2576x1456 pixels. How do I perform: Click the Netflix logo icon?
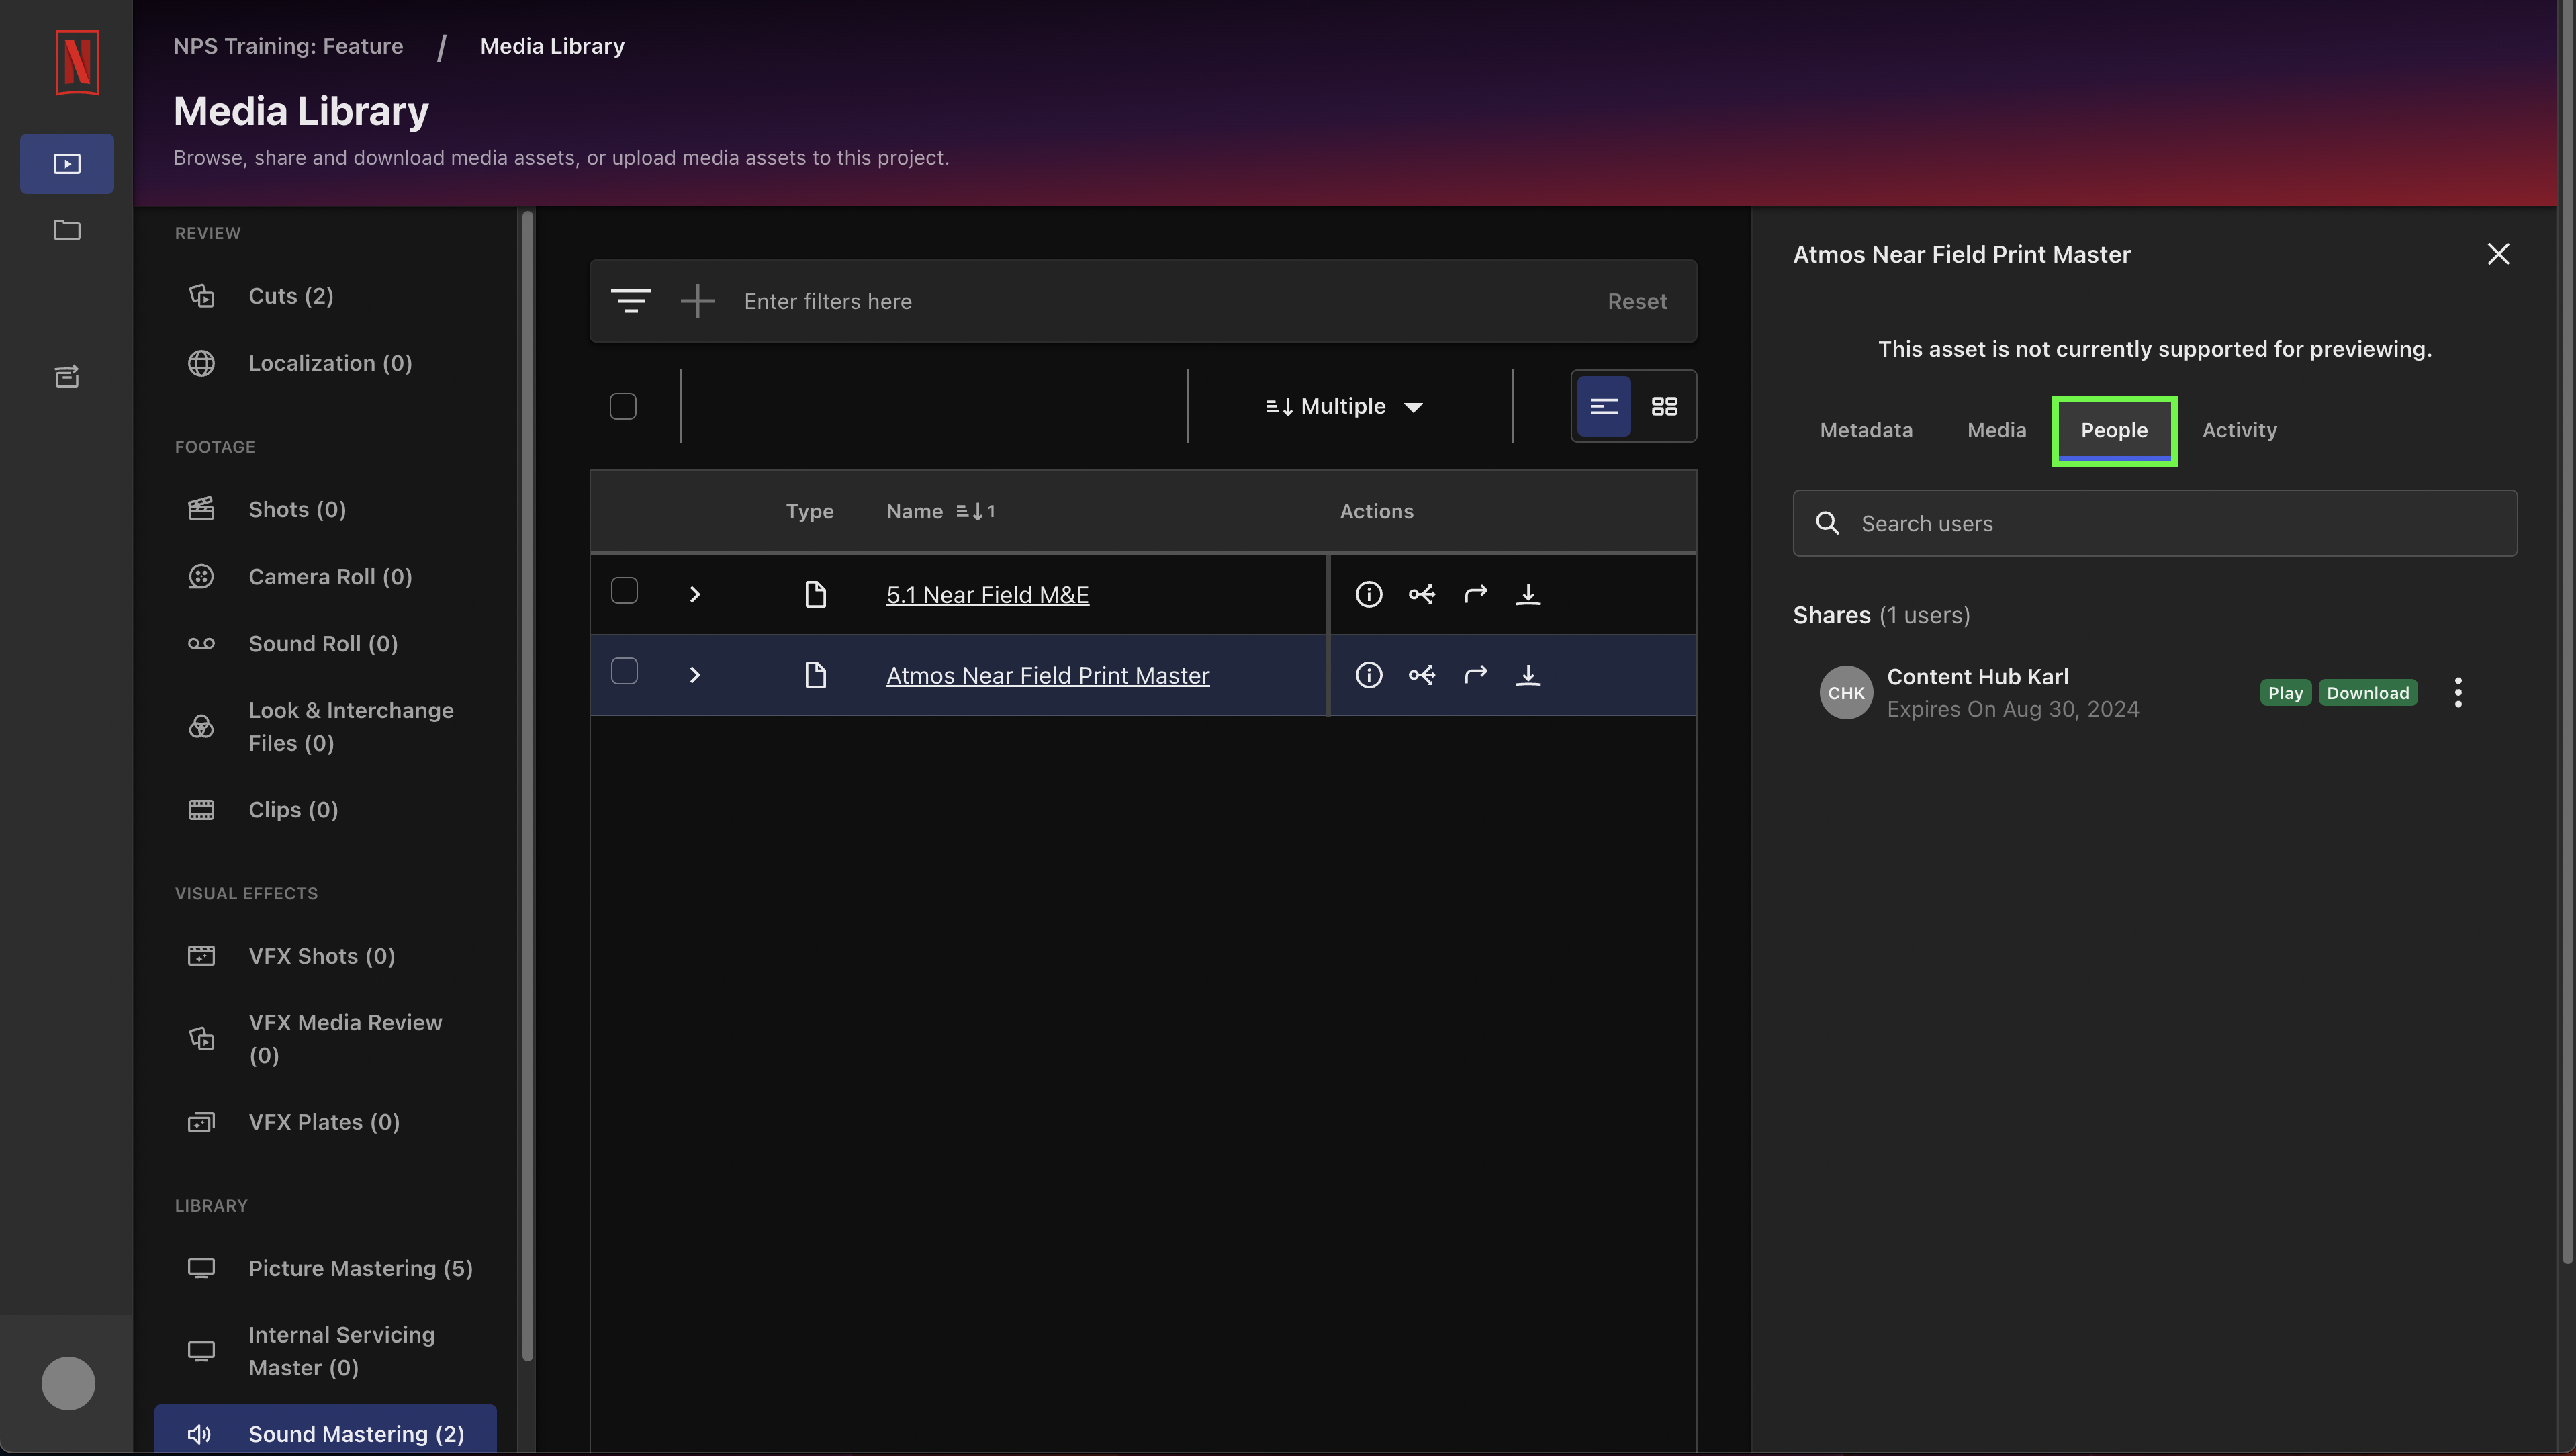(x=77, y=62)
